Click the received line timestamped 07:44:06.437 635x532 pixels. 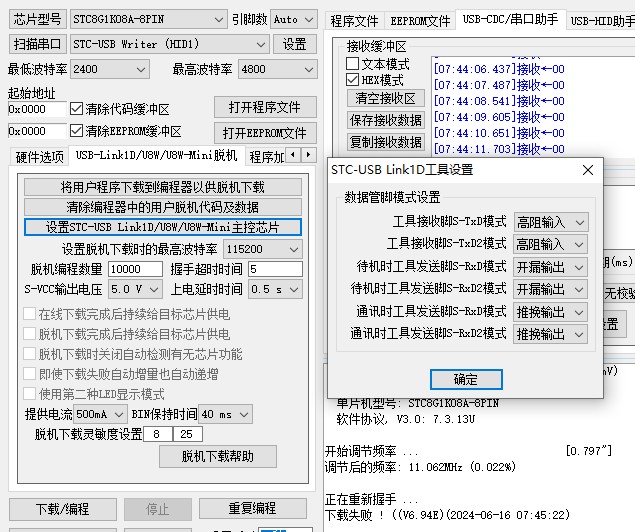tap(499, 69)
